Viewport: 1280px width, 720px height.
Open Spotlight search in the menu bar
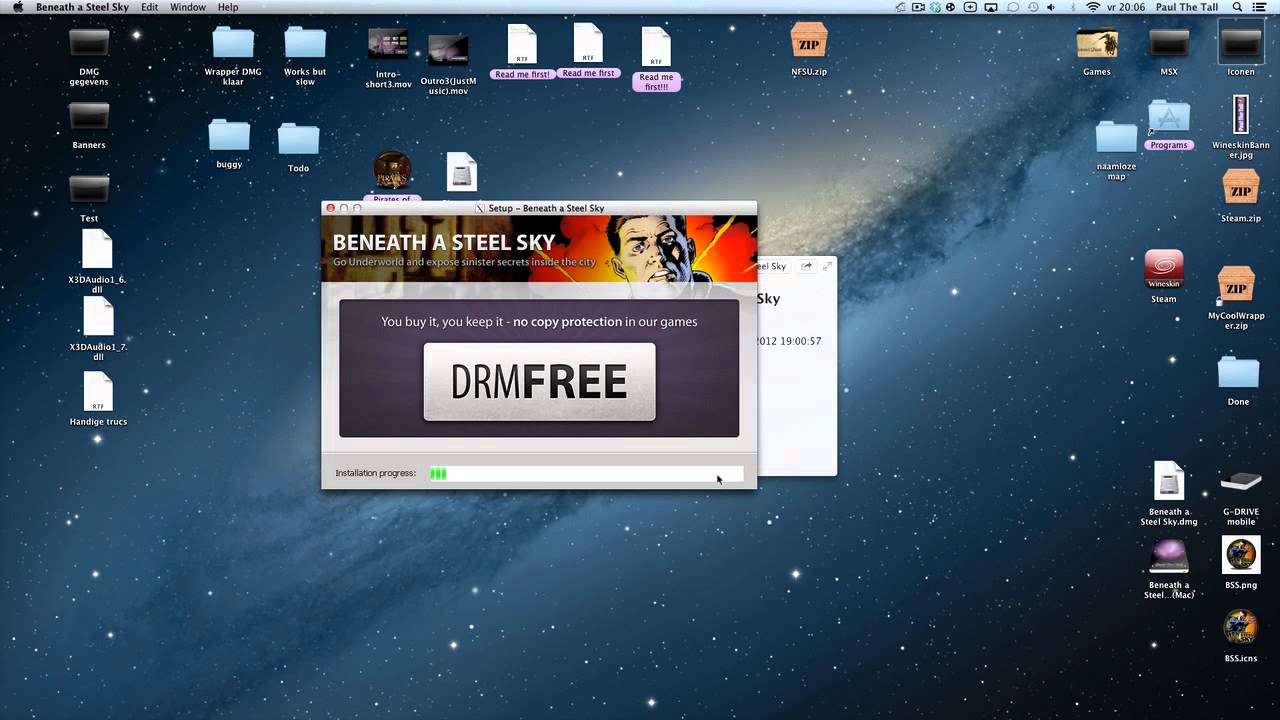pos(1237,7)
